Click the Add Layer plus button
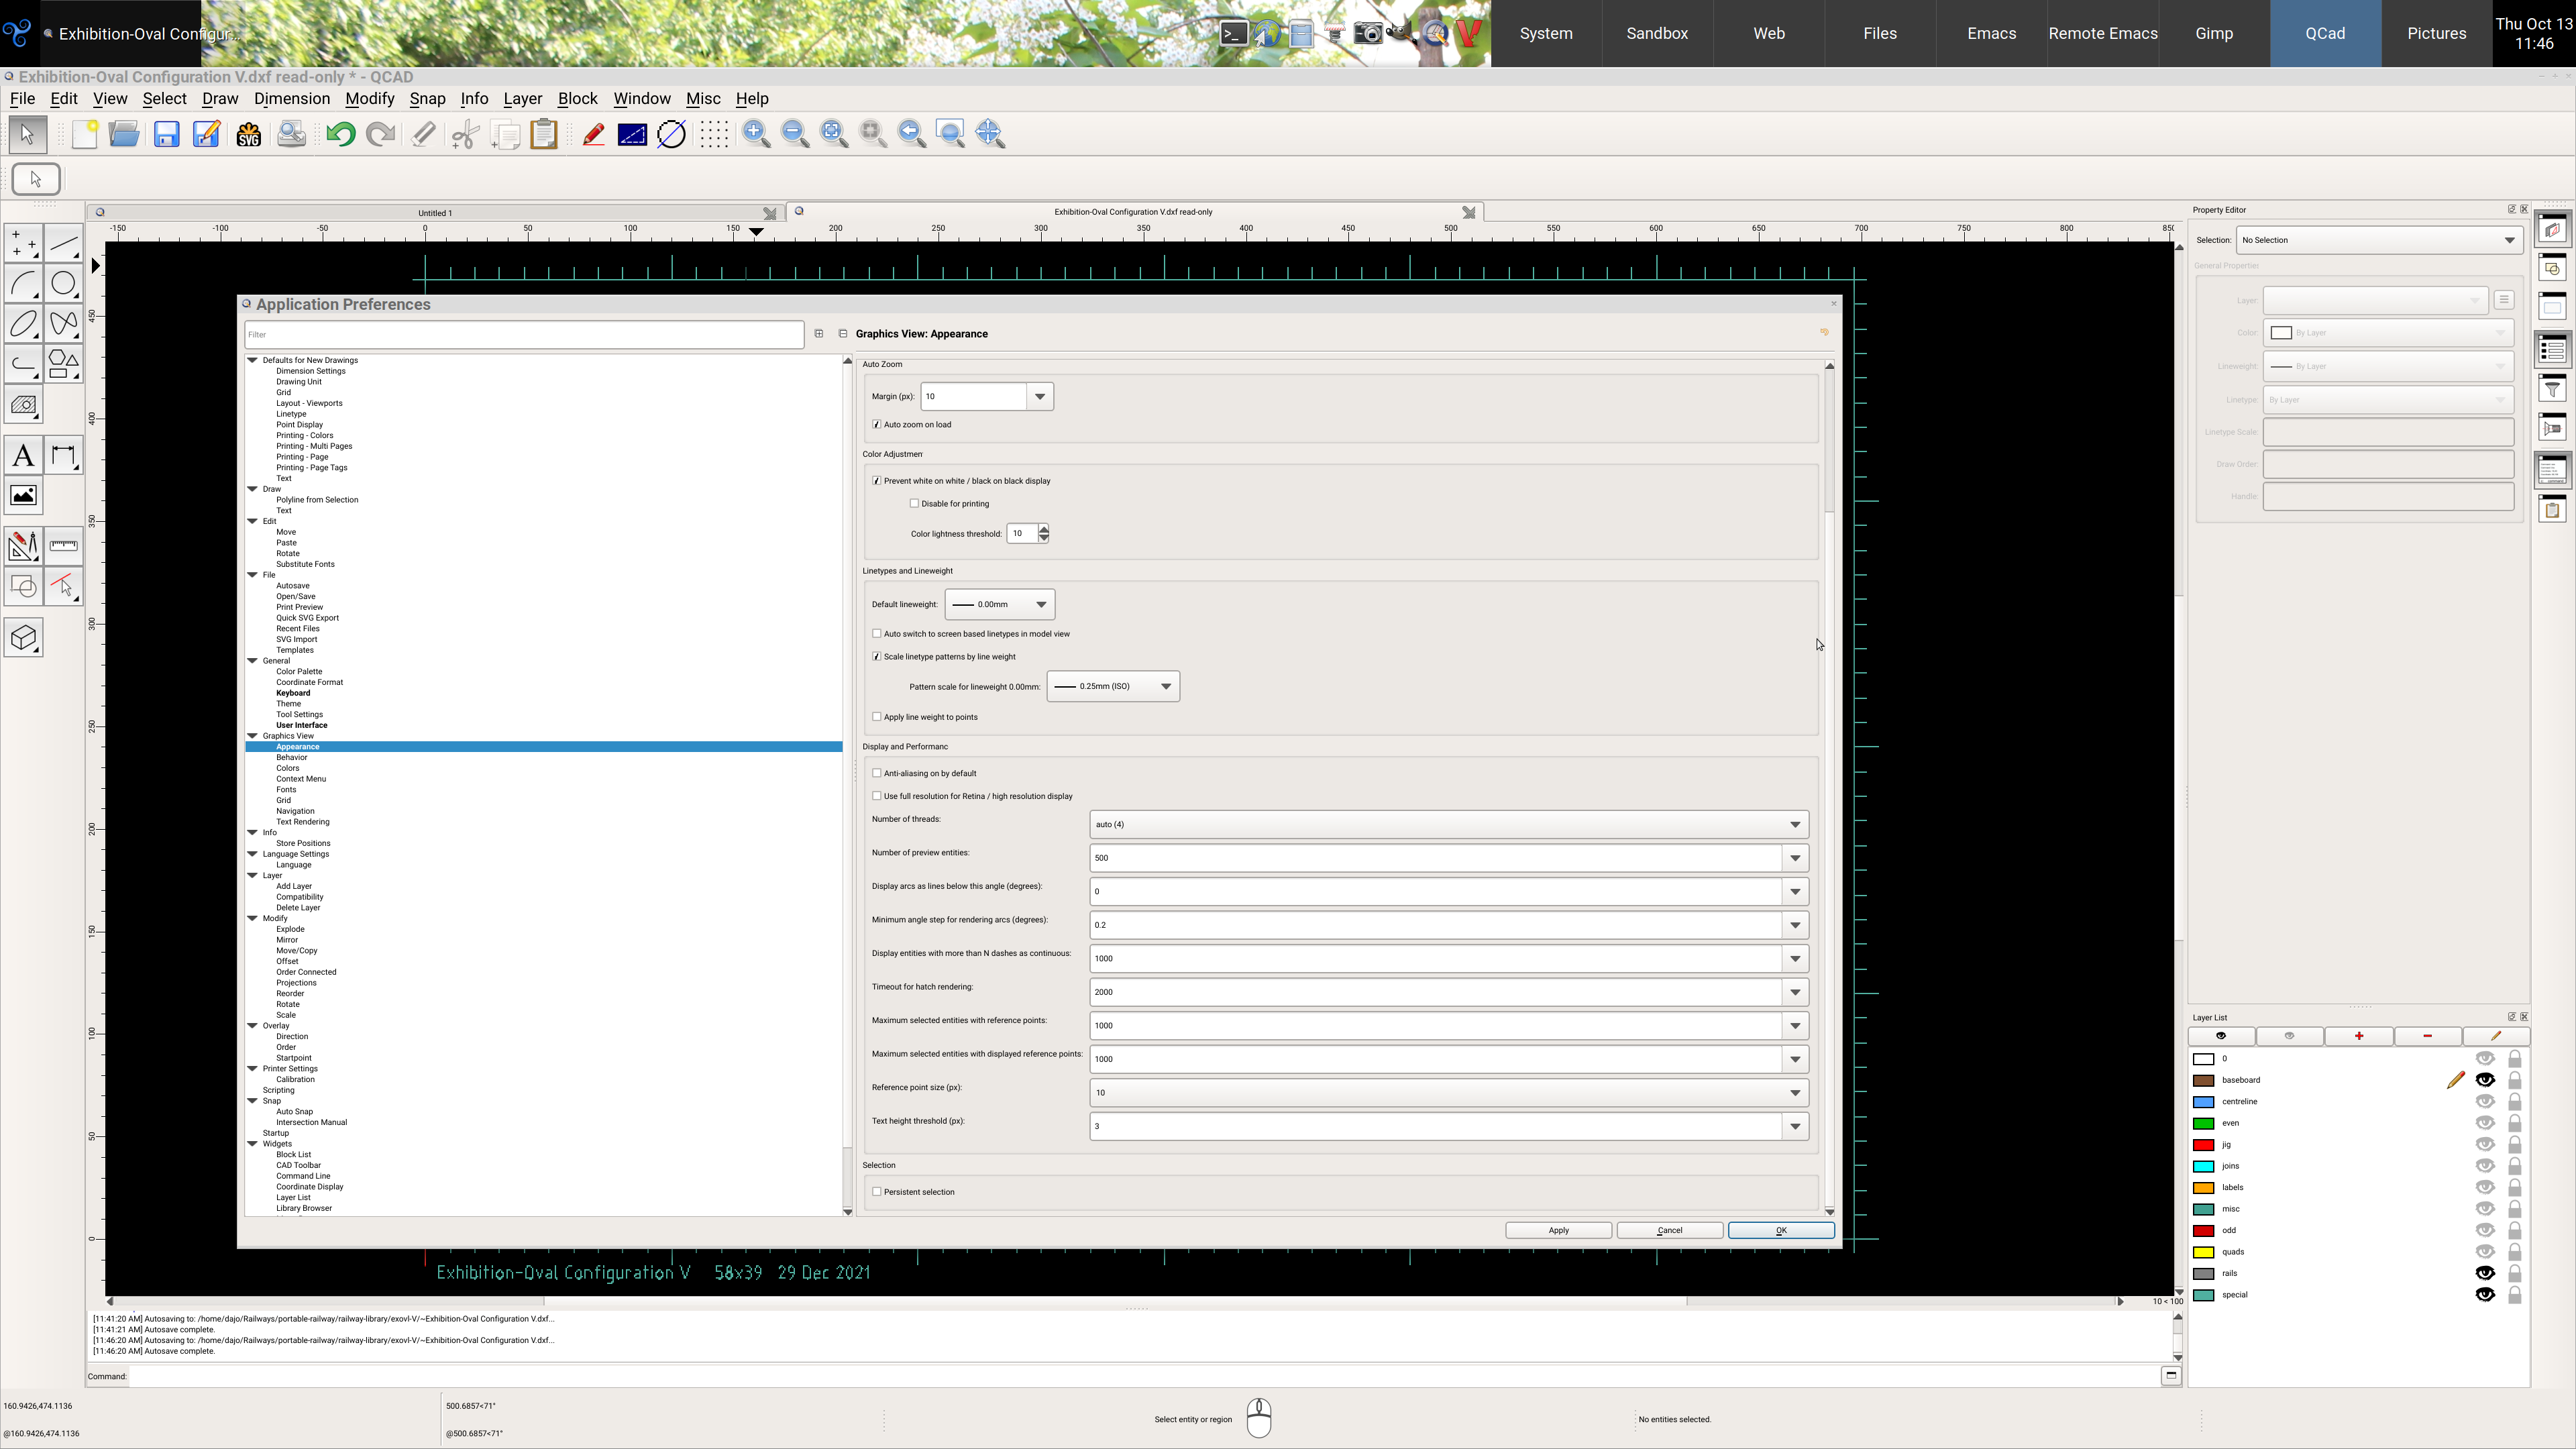 (x=2358, y=1036)
